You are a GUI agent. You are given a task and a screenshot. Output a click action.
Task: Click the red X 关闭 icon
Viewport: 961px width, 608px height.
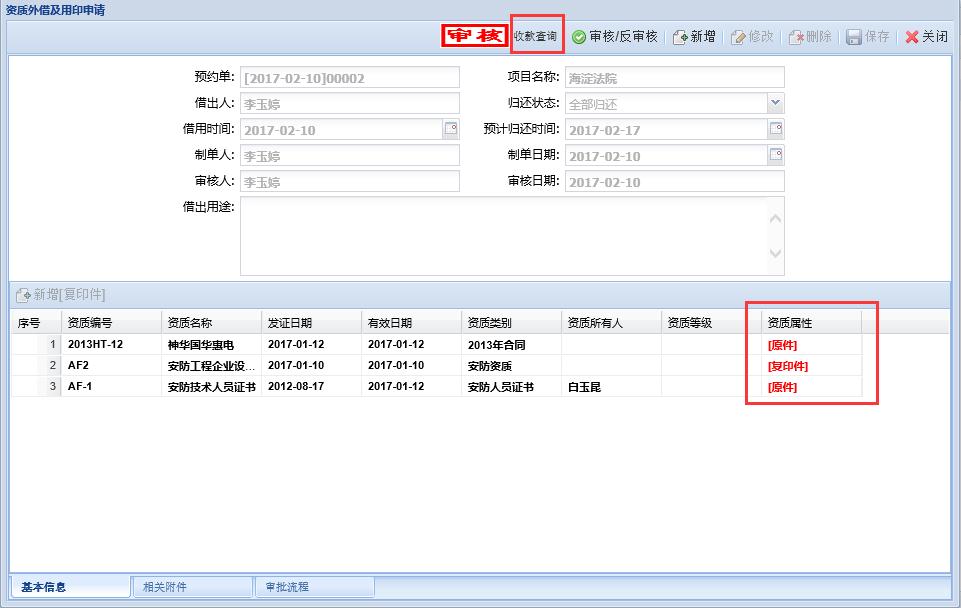(x=911, y=37)
